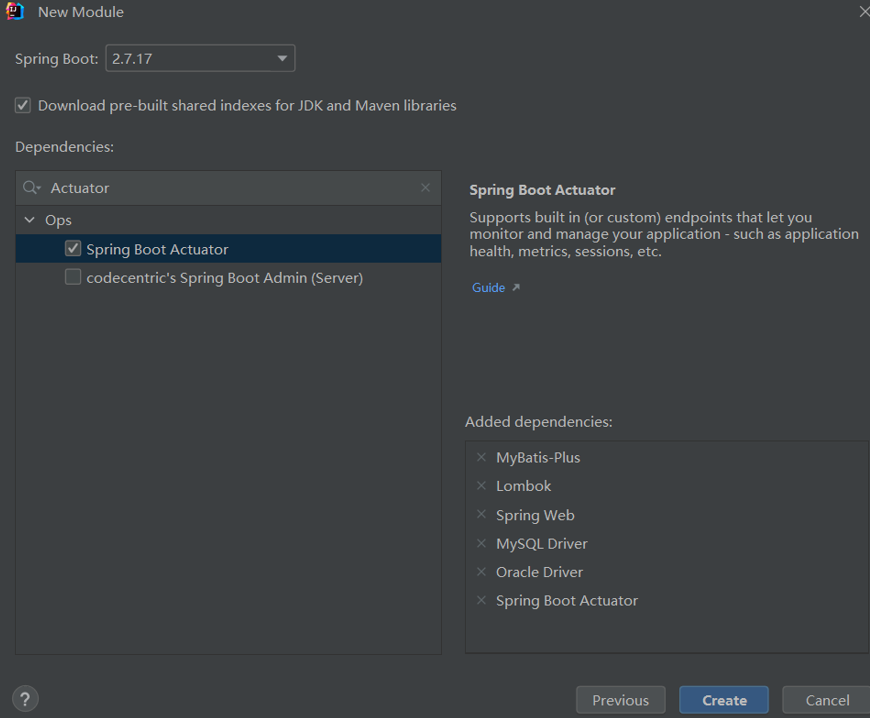Uncheck the Spring Boot Actuator dependency
Image resolution: width=870 pixels, height=718 pixels.
(73, 248)
